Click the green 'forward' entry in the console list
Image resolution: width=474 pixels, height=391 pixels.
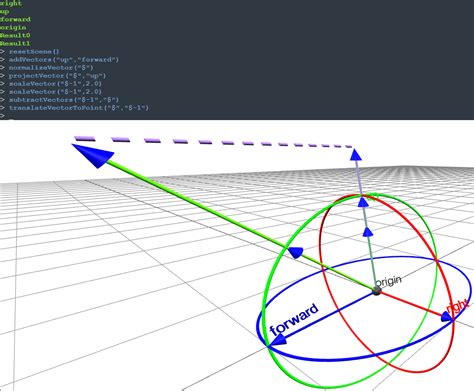point(15,19)
